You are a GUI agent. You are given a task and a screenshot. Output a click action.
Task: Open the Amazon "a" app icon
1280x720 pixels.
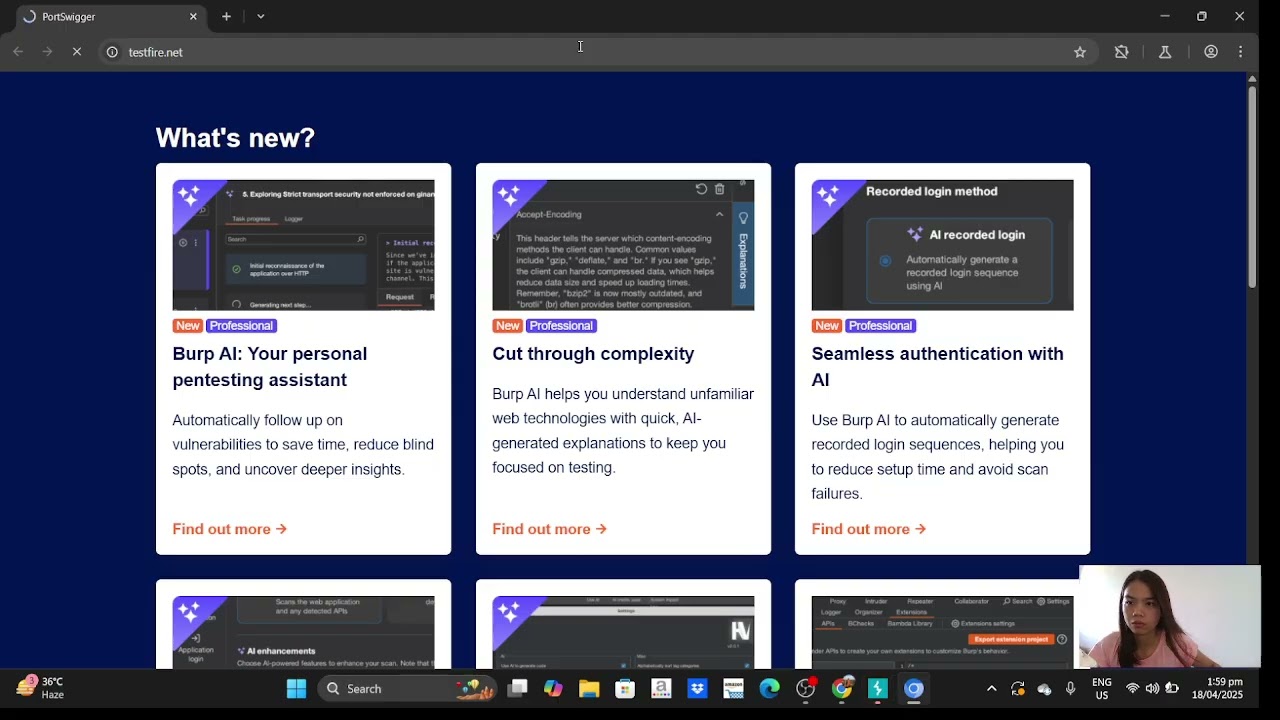pos(661,688)
